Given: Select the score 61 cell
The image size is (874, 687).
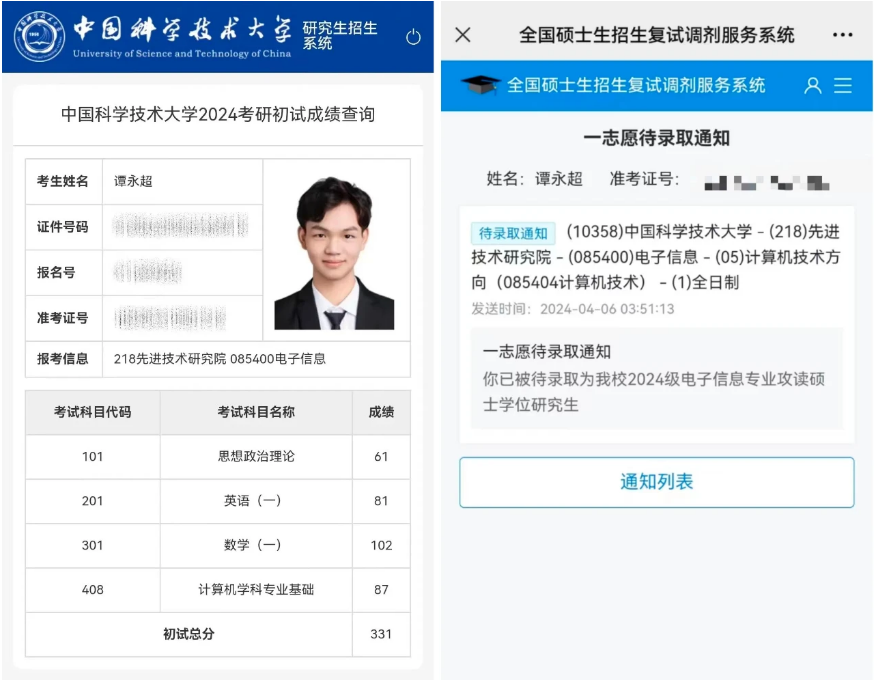Looking at the screenshot, I should tap(381, 457).
